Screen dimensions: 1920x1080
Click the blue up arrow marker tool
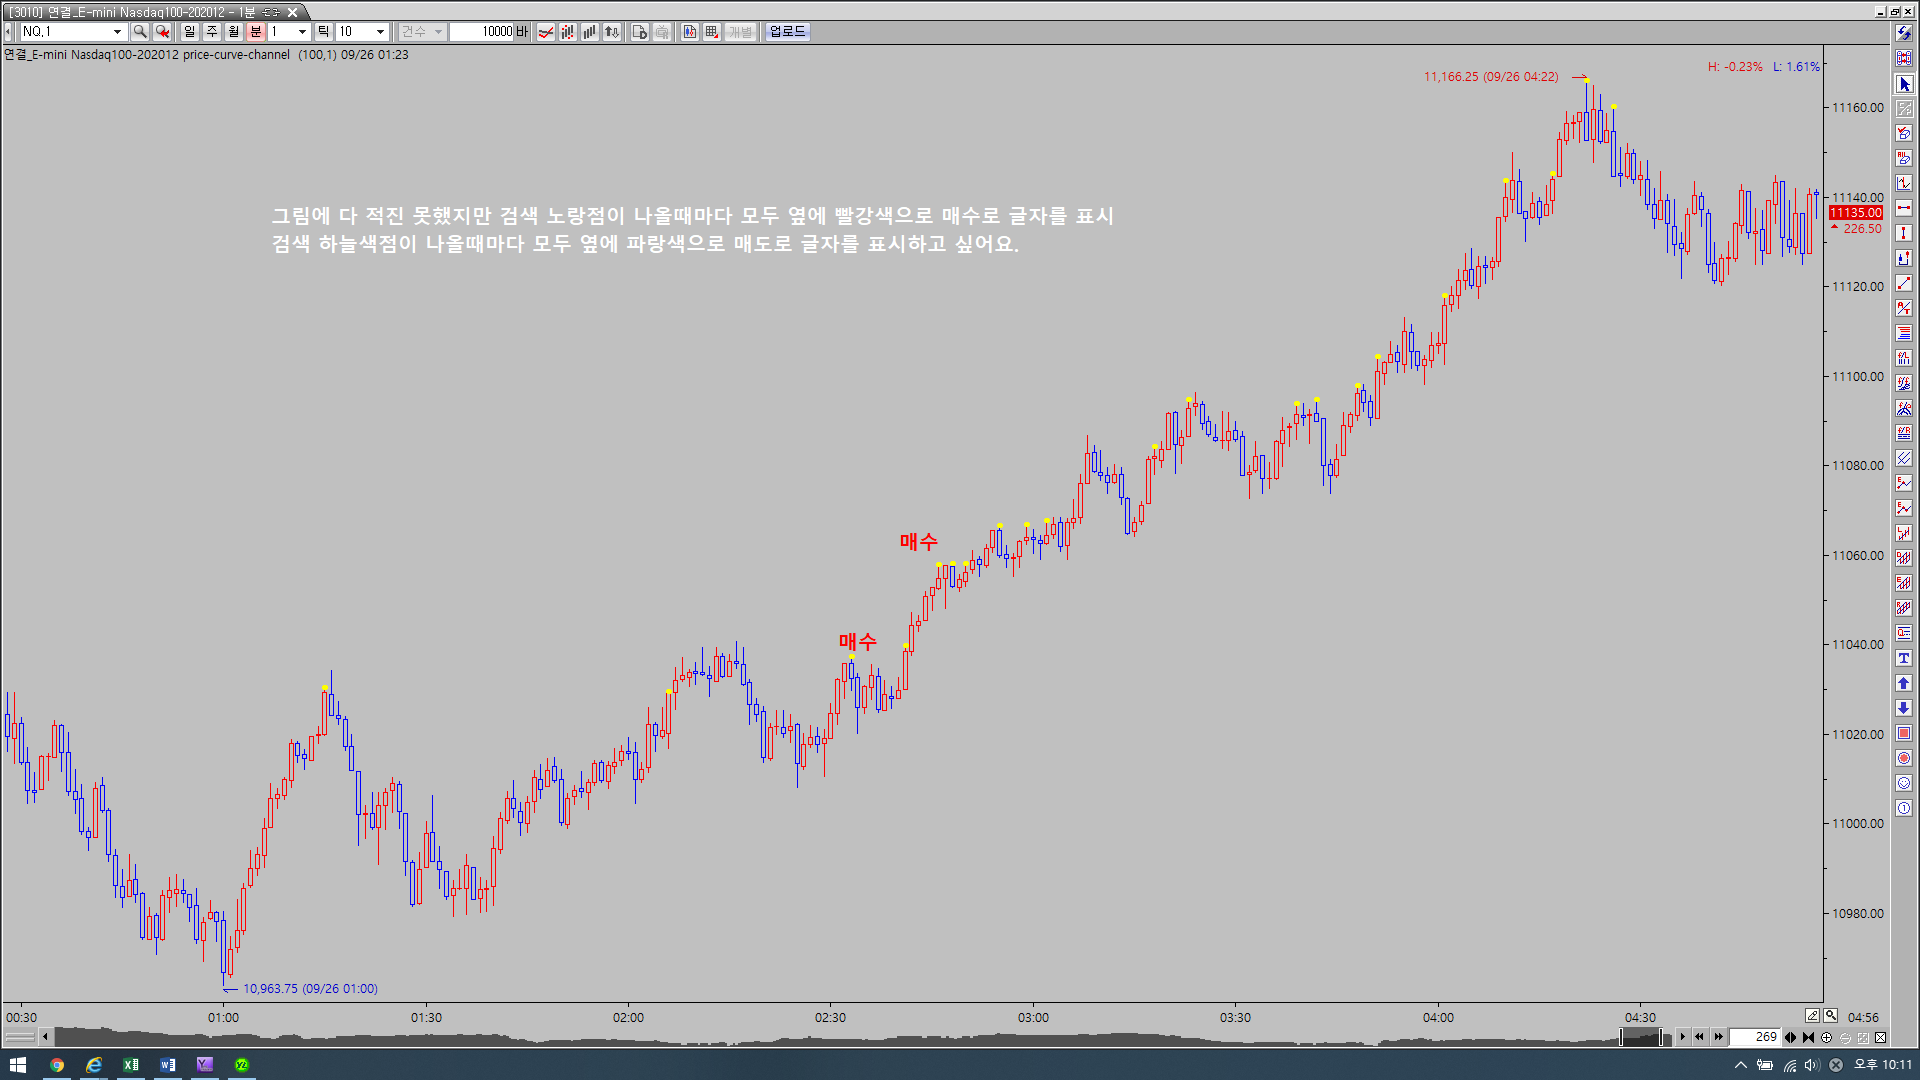[x=1904, y=683]
